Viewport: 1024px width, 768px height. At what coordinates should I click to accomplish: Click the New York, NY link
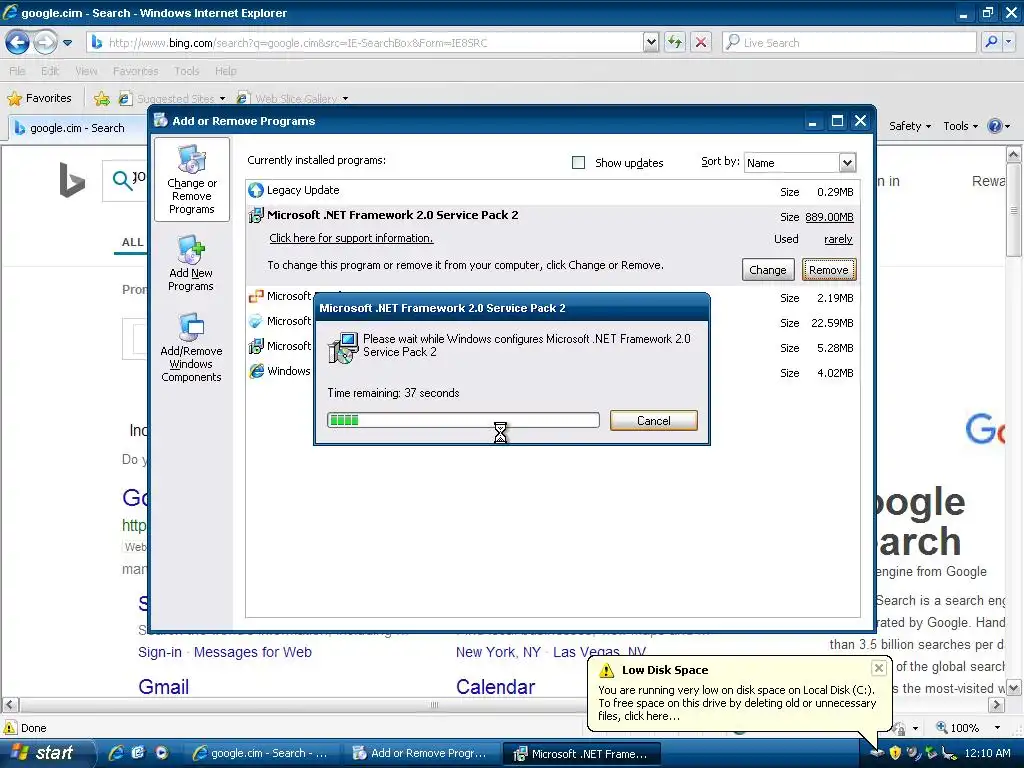pos(498,652)
